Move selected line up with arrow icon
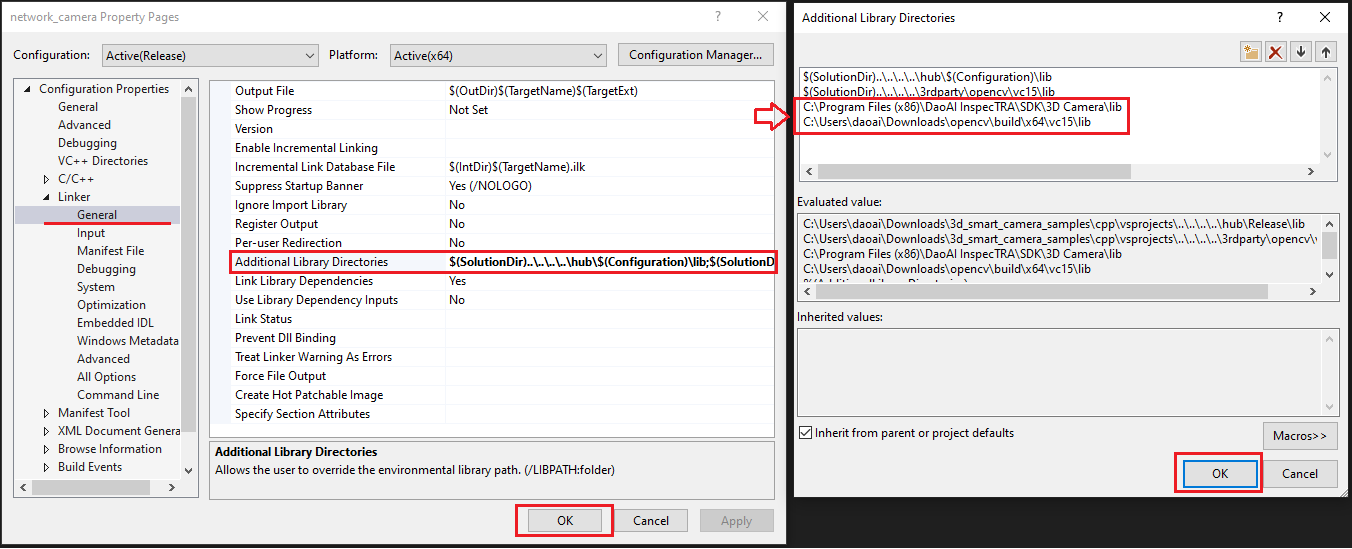This screenshot has width=1352, height=549. 1326,52
